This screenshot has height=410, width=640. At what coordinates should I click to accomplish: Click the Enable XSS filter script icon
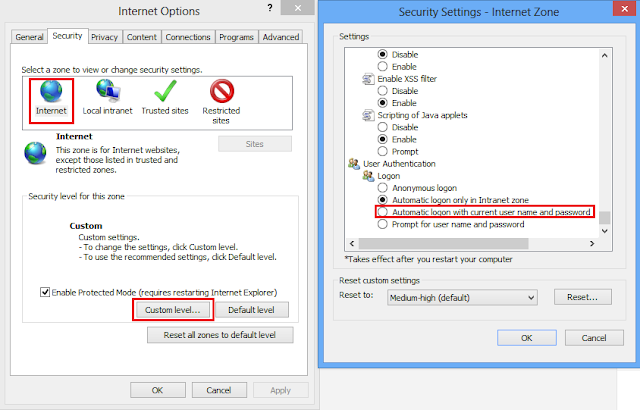tap(368, 79)
